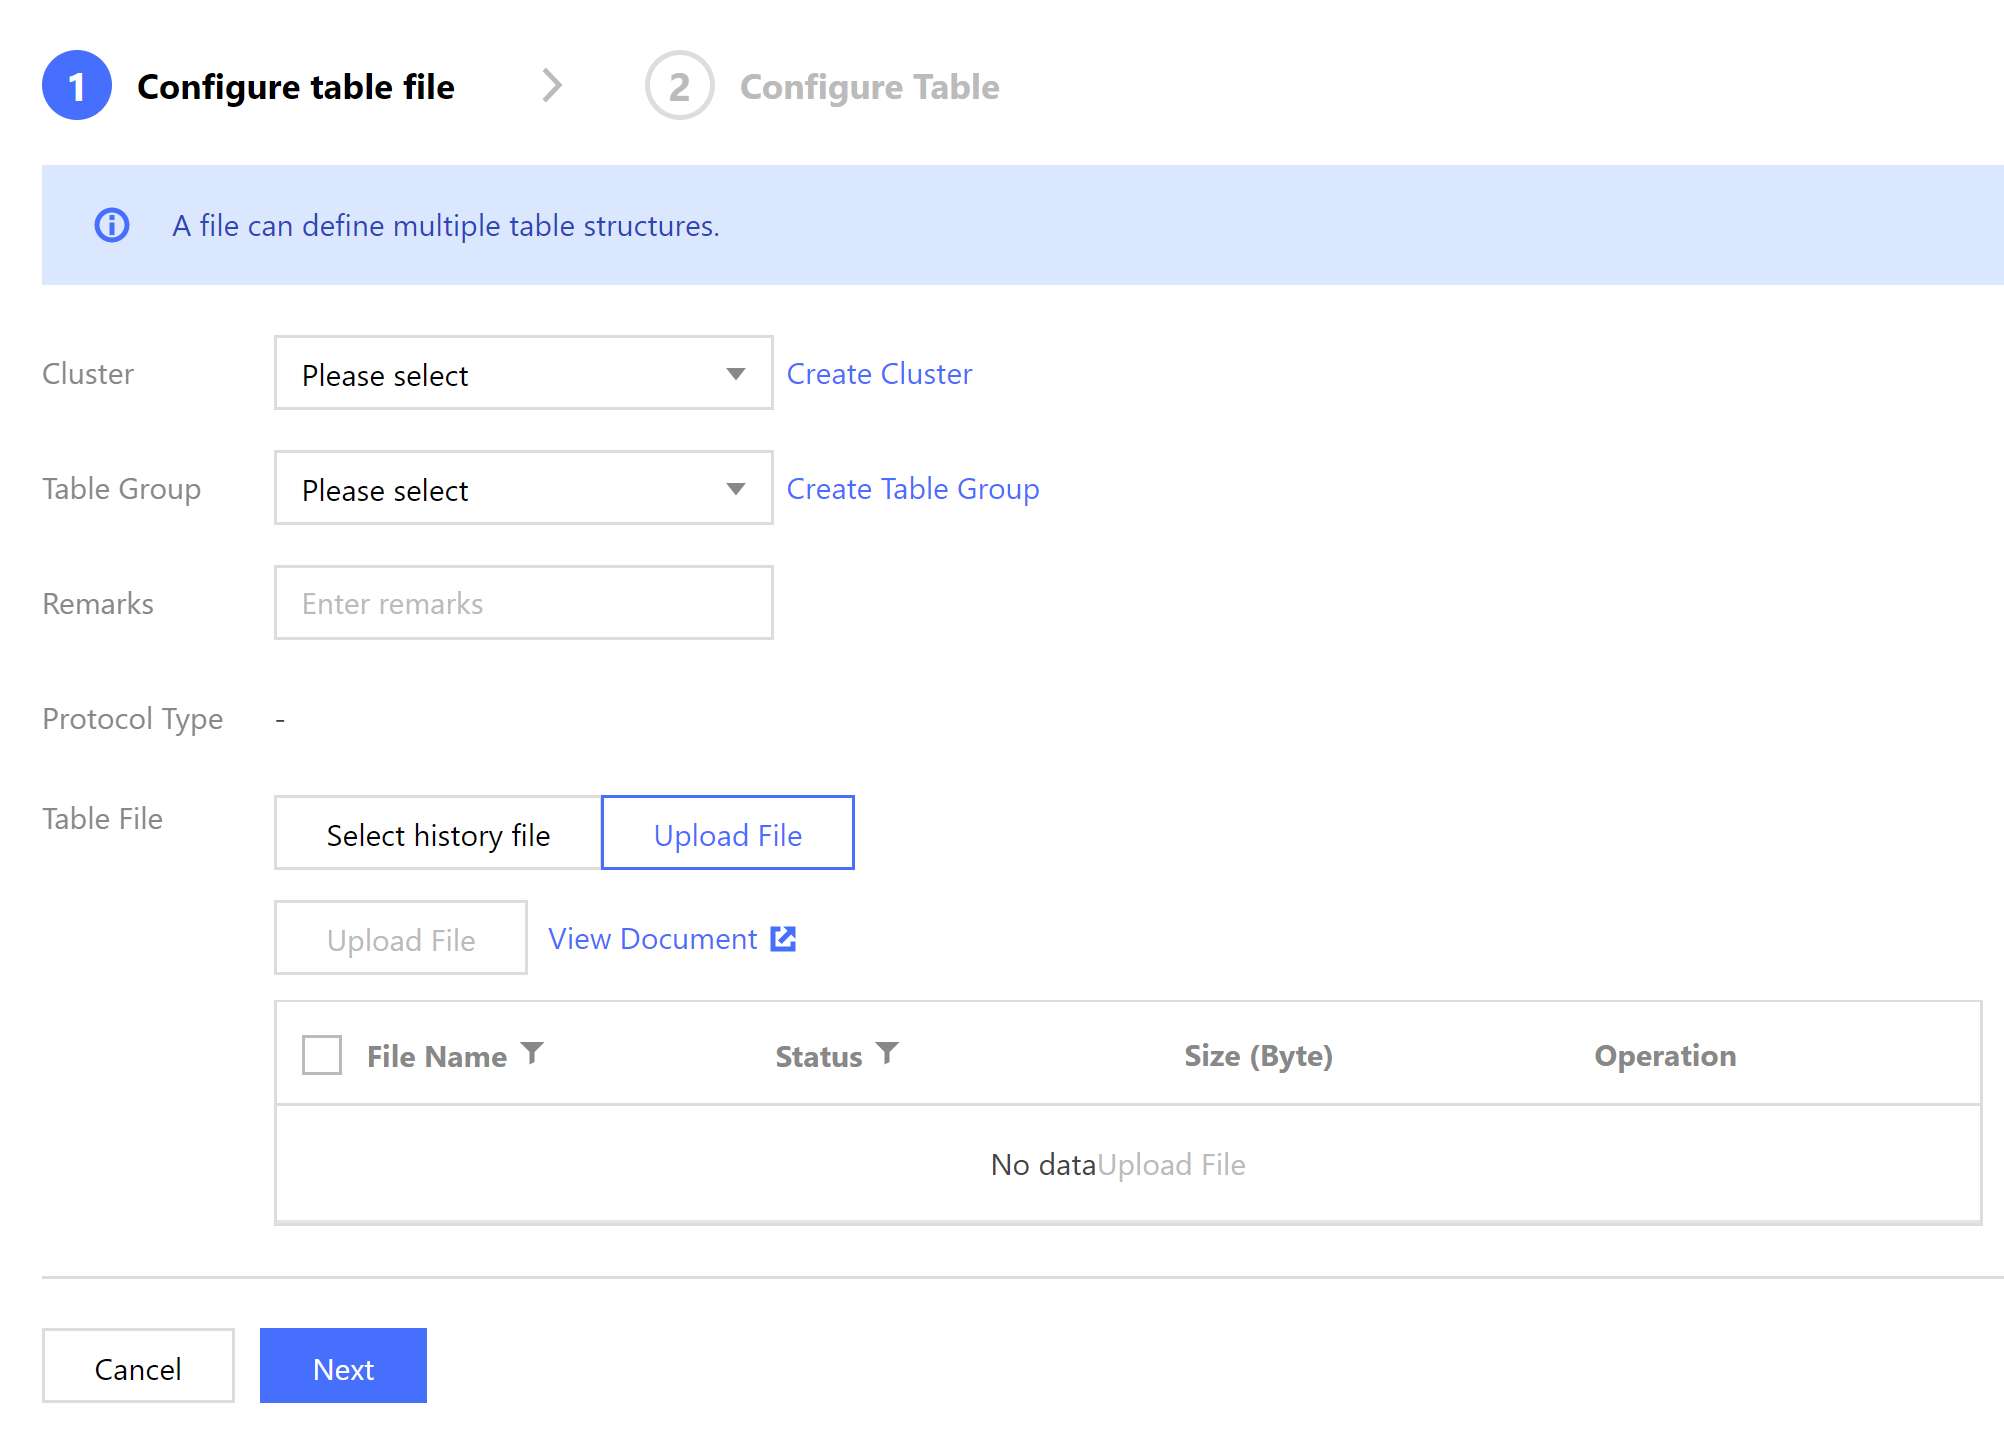Click the Enter remarks input field
Viewport: 2004px width, 1447px height.
[523, 603]
